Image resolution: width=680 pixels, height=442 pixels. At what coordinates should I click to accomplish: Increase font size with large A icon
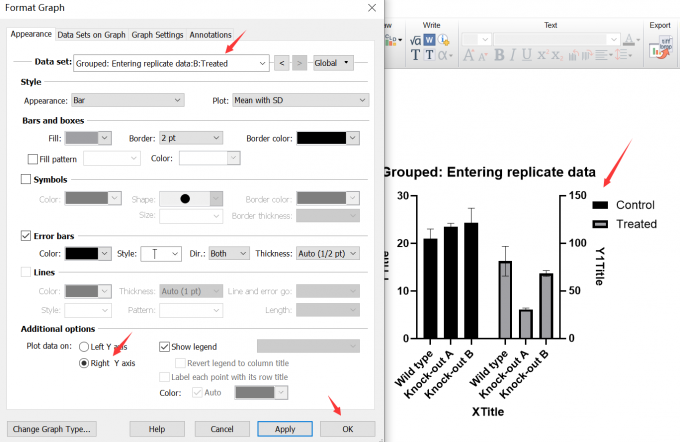tap(468, 55)
